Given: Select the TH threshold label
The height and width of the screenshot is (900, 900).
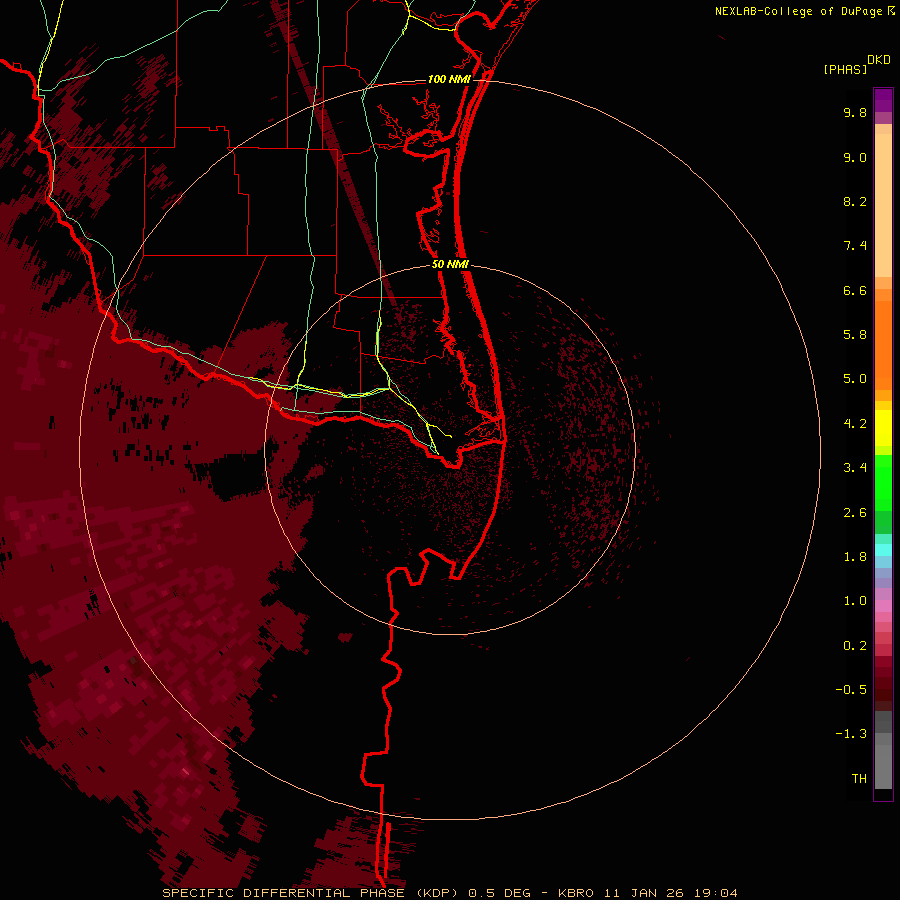Looking at the screenshot, I should click(859, 779).
